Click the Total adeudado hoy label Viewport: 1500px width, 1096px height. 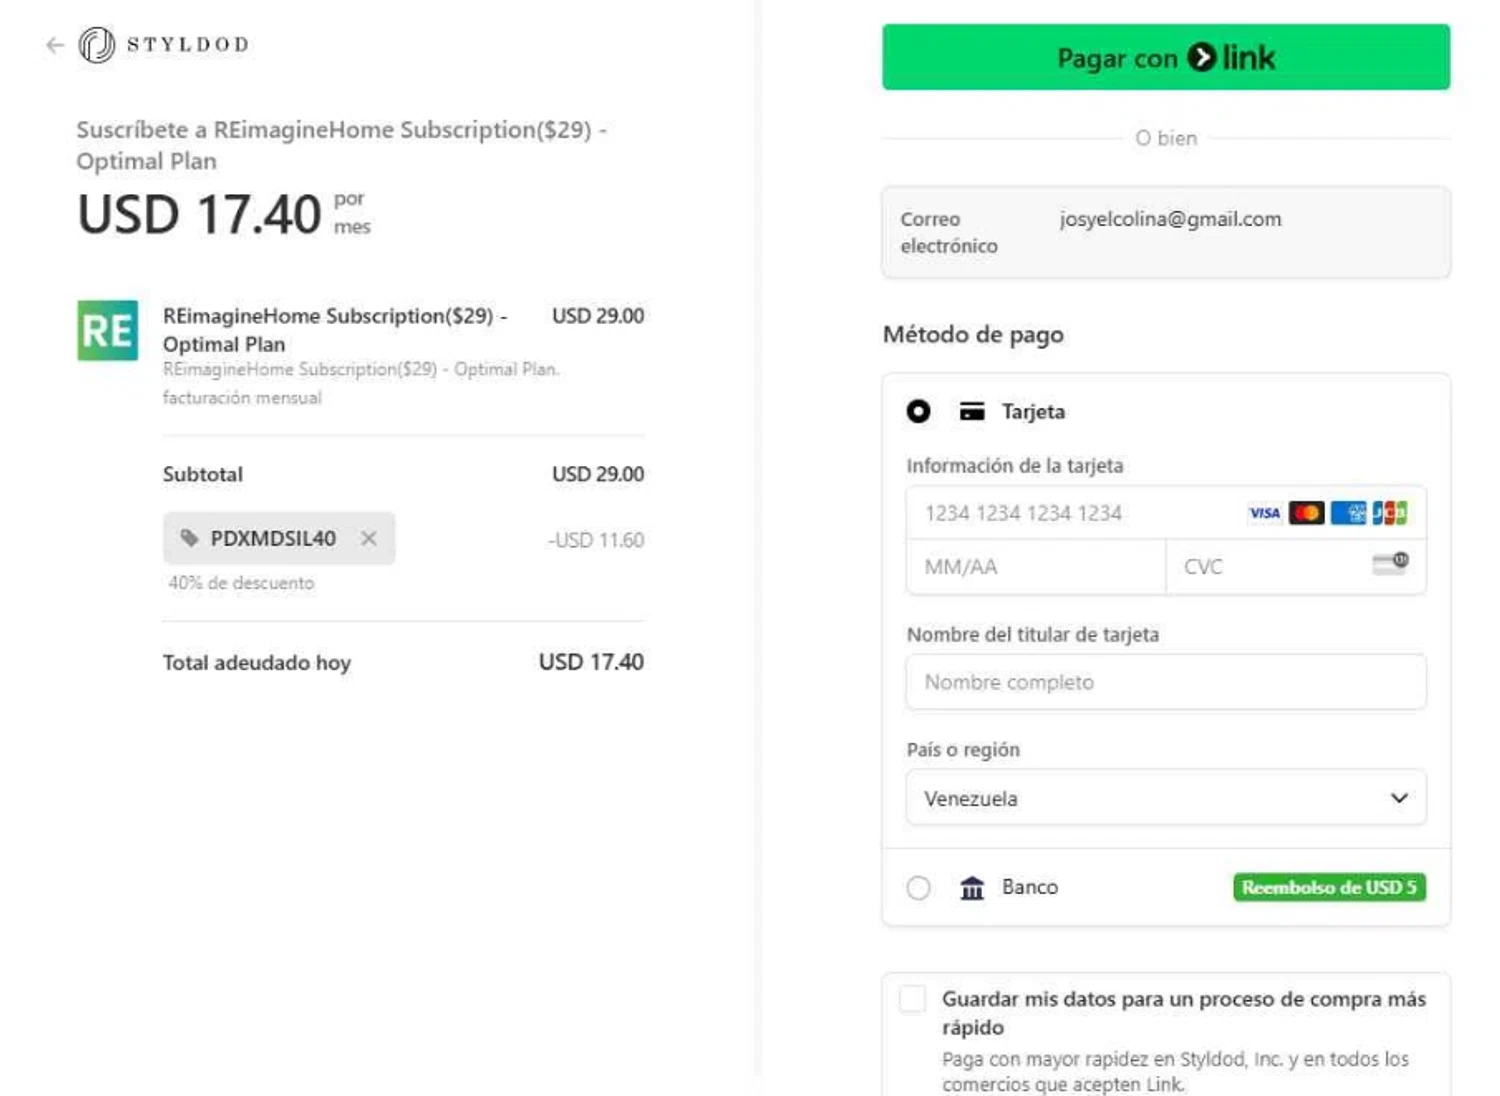click(257, 662)
